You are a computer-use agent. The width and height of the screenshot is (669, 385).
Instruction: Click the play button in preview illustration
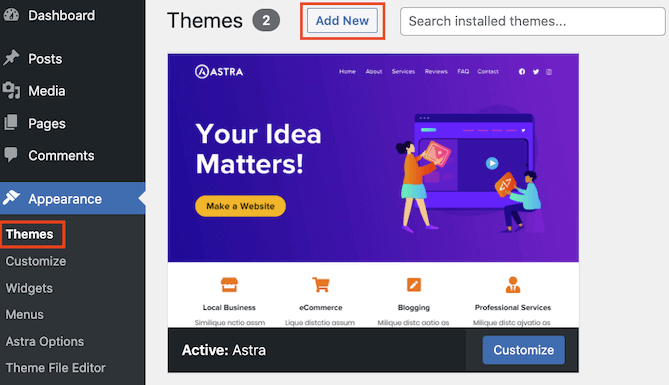coord(492,163)
